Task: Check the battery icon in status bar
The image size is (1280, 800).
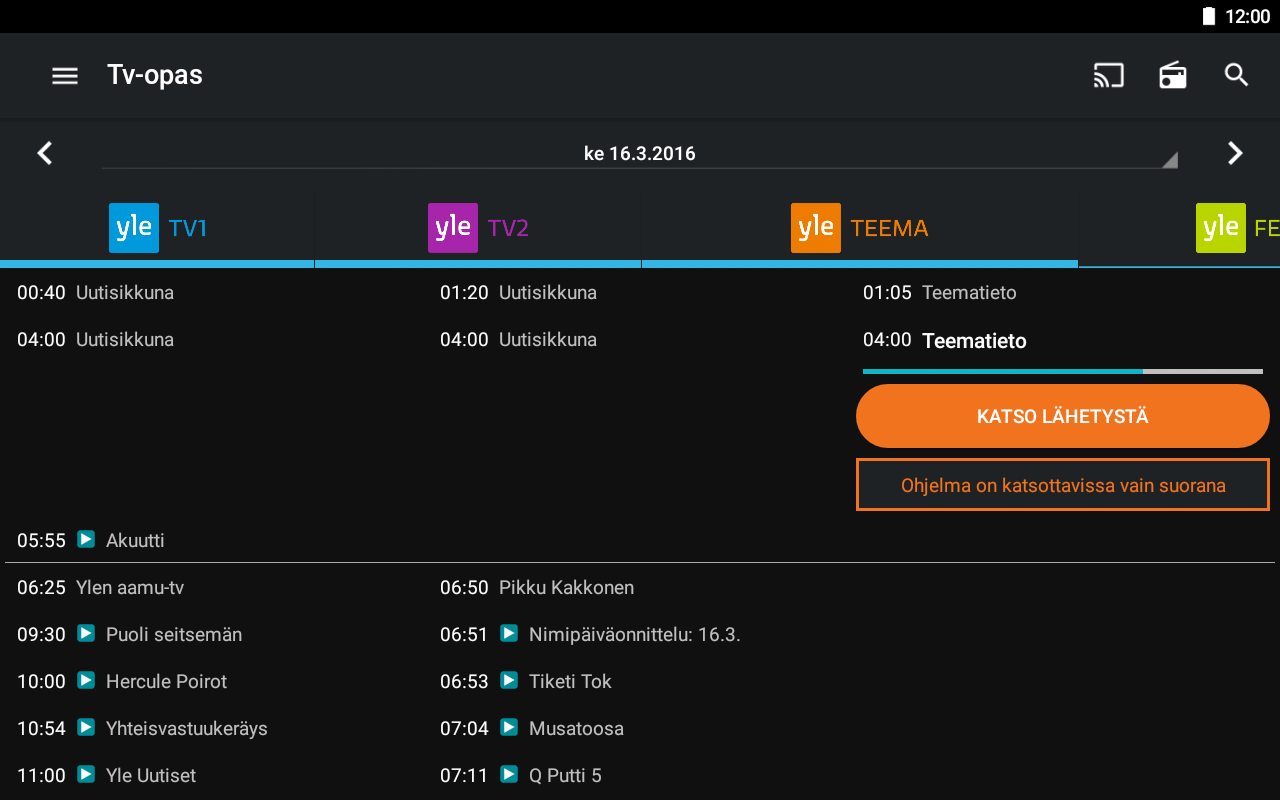Action: [1209, 16]
